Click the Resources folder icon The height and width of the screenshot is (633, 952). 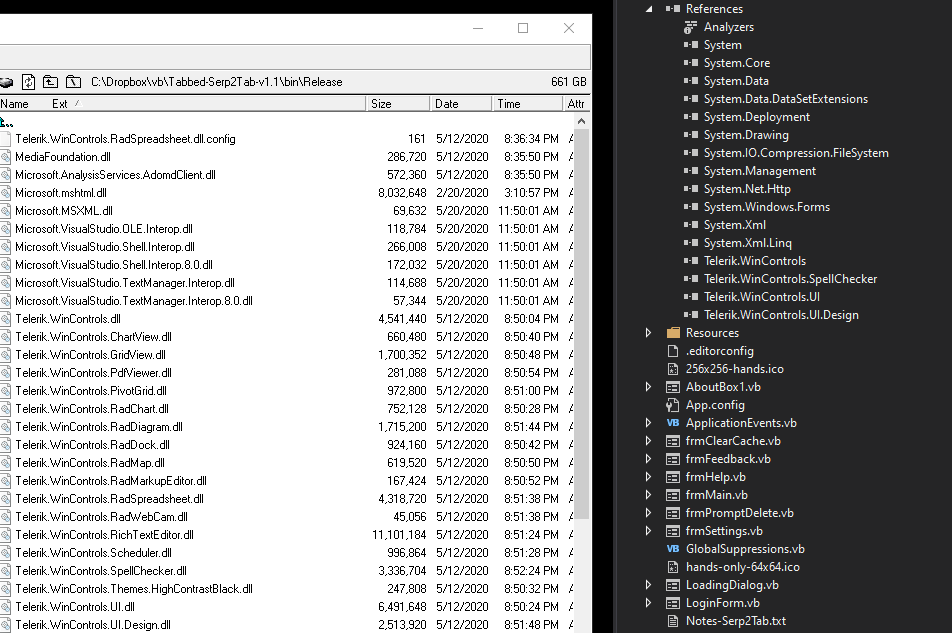[673, 333]
